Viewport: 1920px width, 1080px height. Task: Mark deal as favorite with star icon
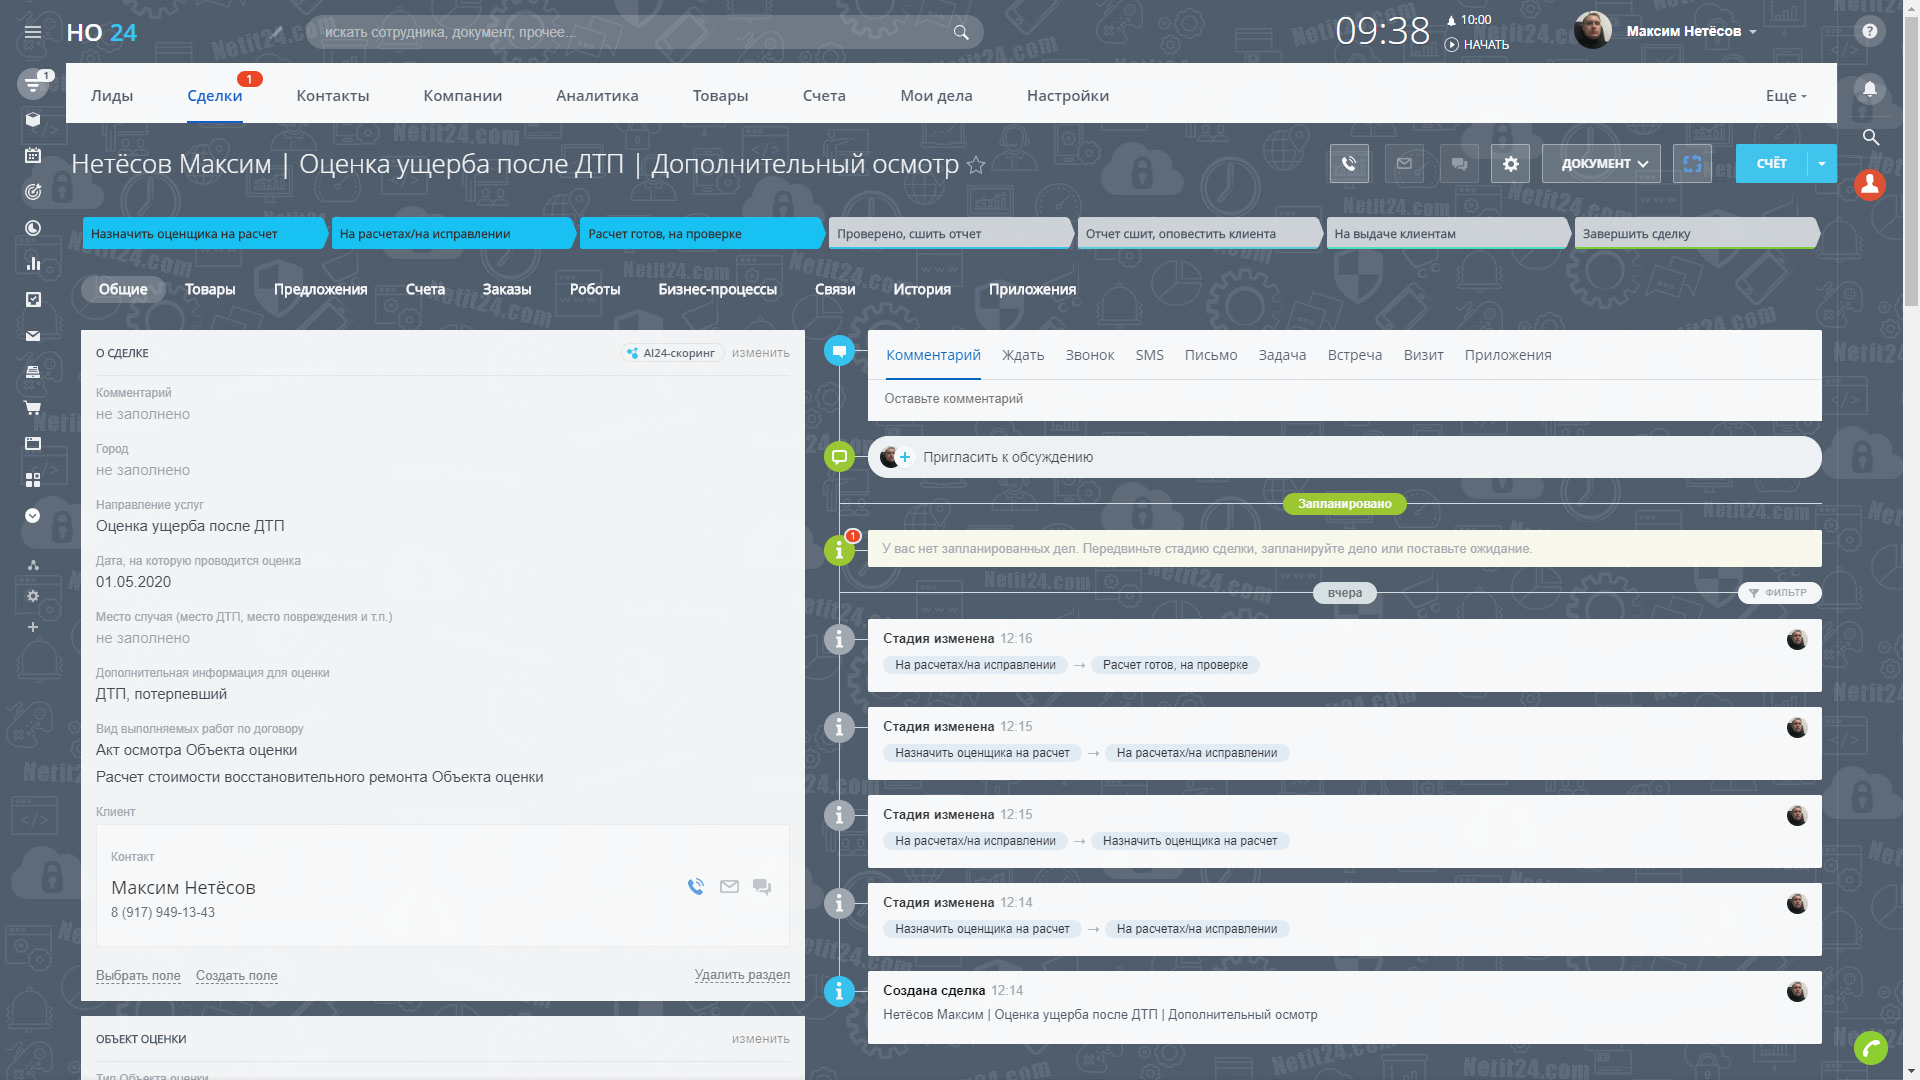coord(976,166)
